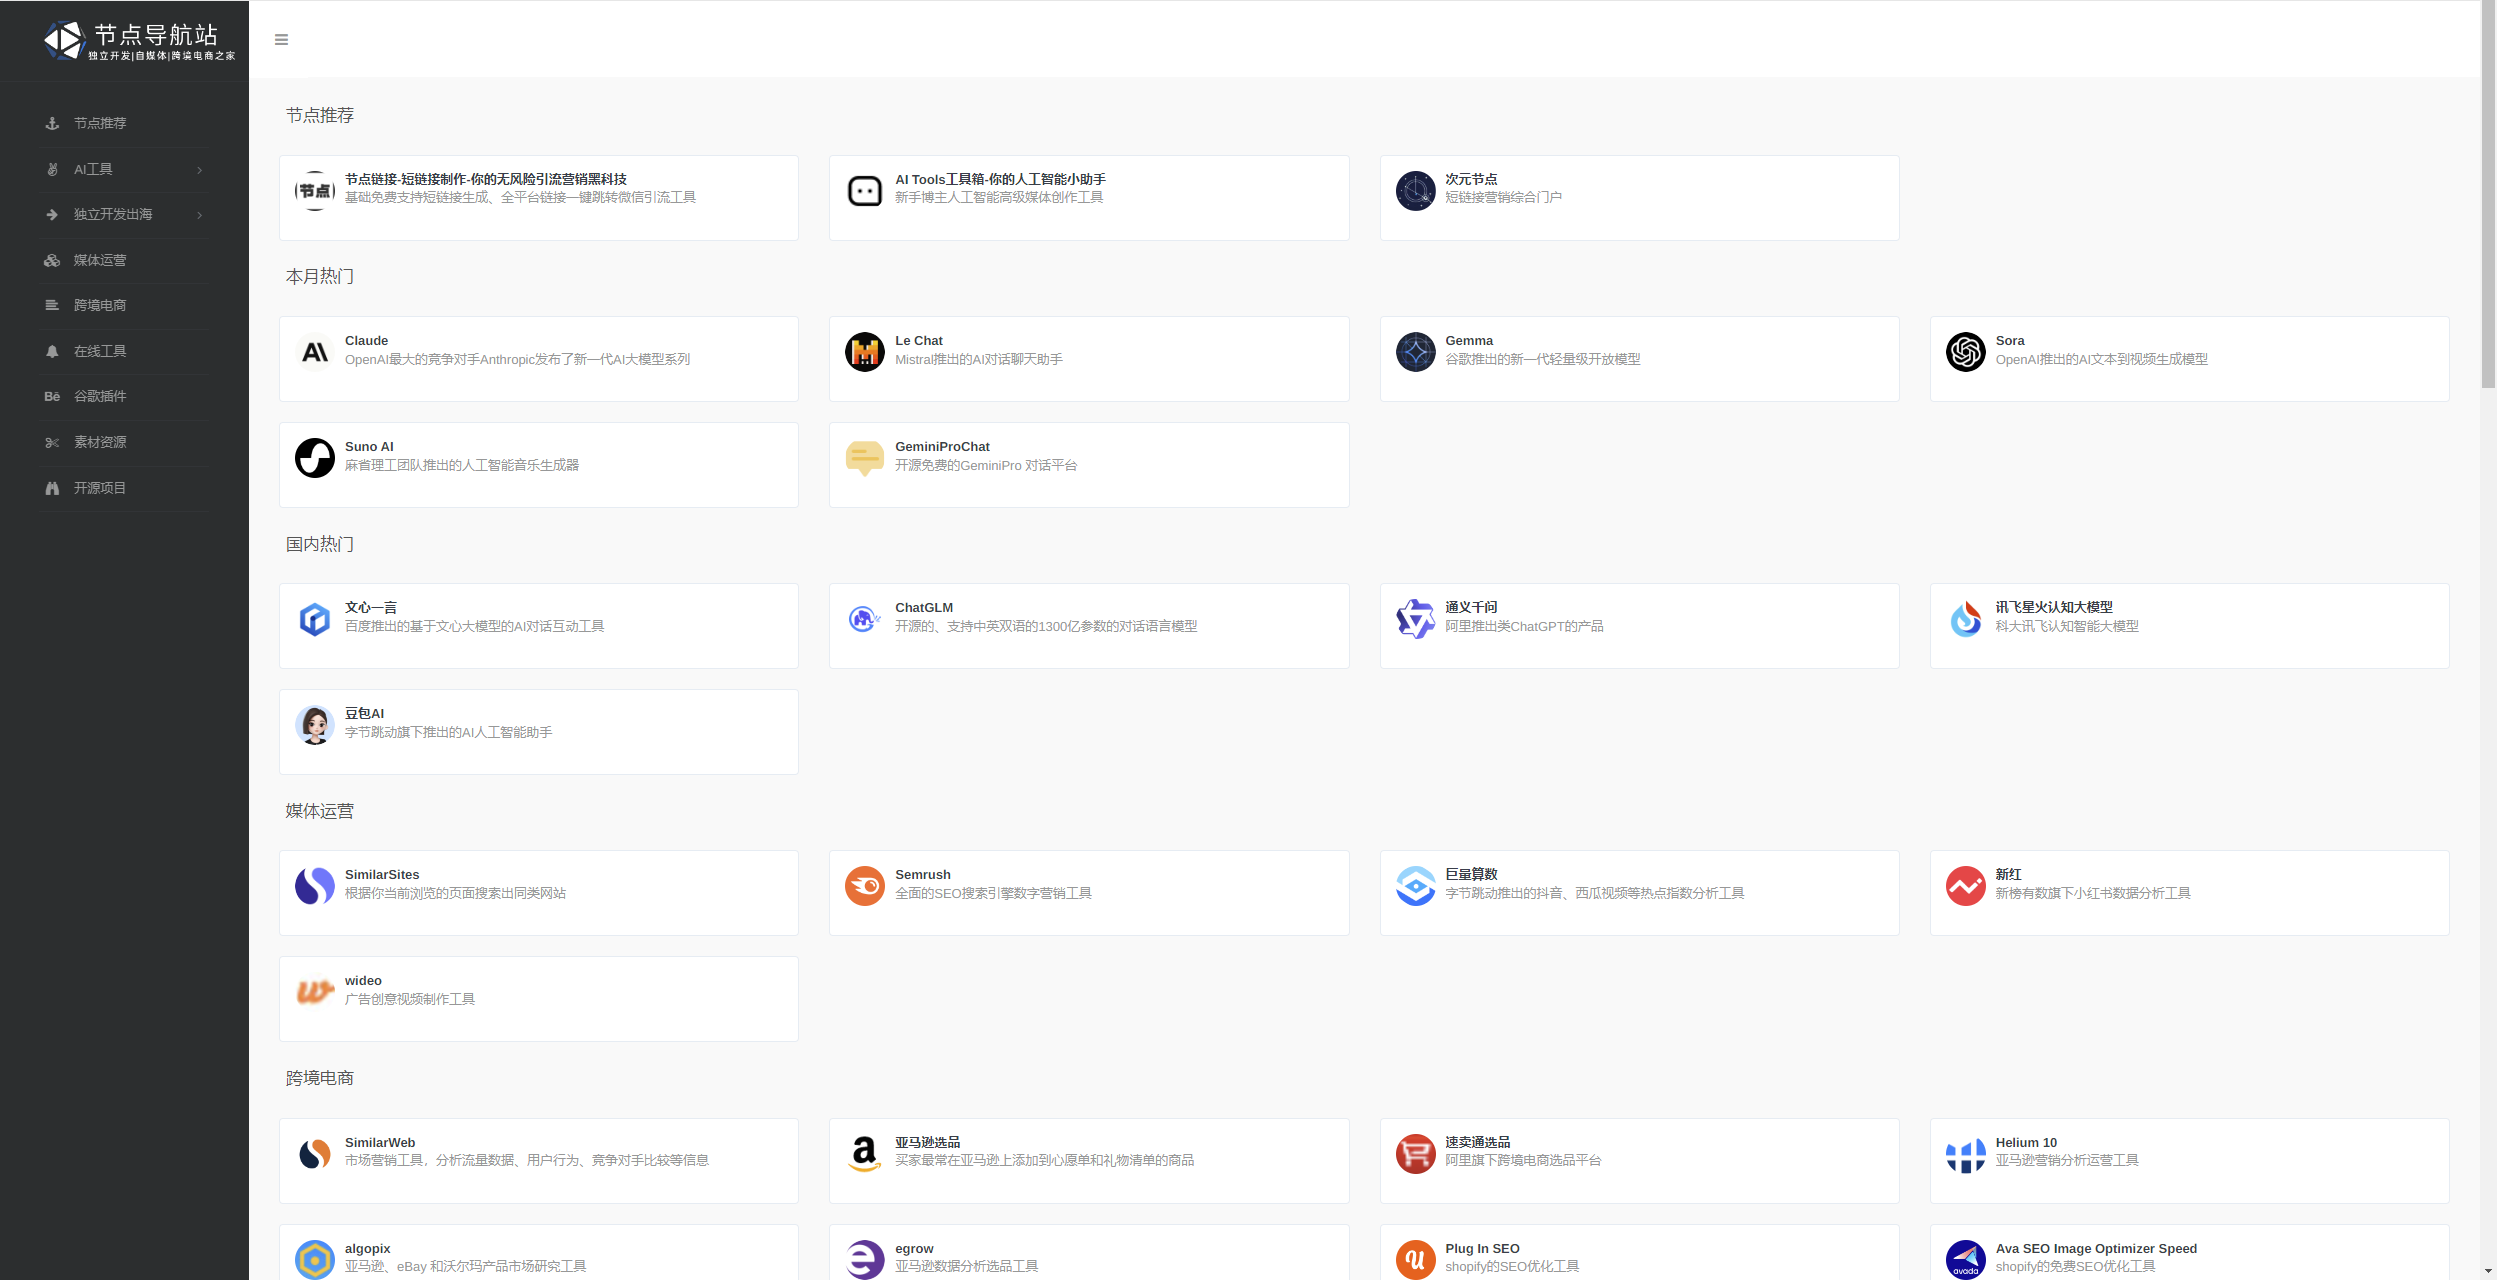
Task: Click the 亚马逊选品 Amazon logo icon
Action: coord(865,1154)
